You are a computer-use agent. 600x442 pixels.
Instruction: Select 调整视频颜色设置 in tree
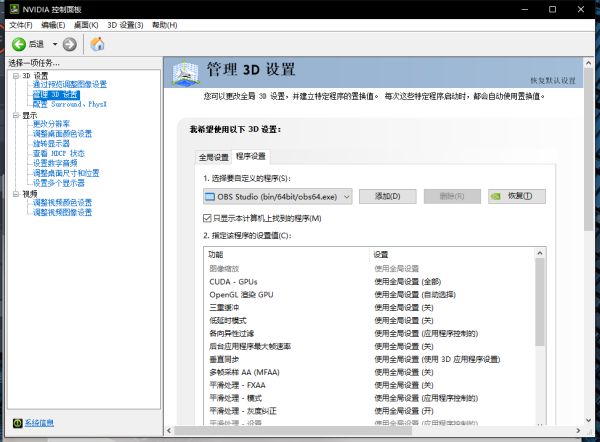(62, 203)
